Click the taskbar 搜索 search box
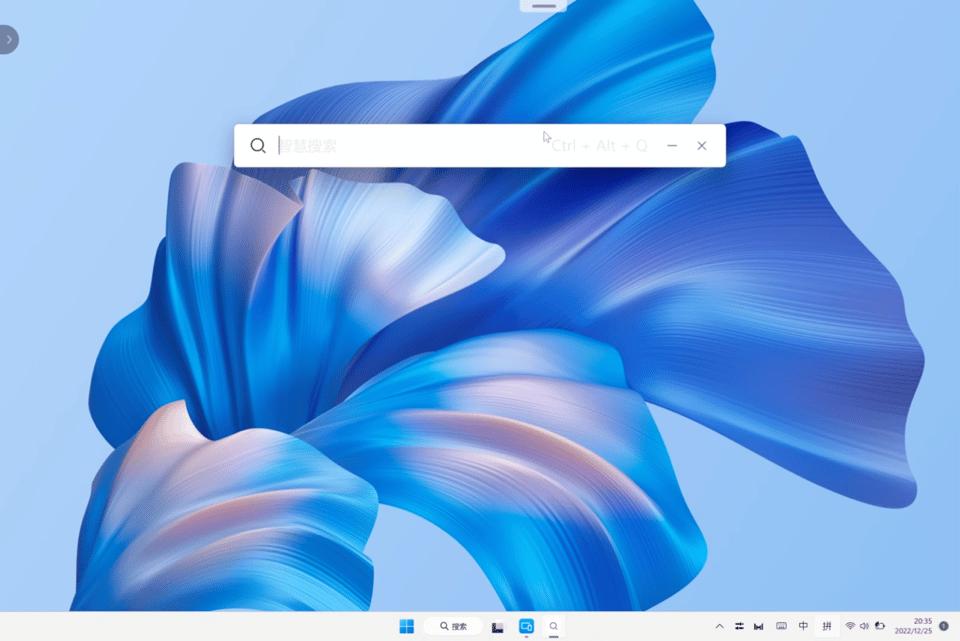Image resolution: width=960 pixels, height=641 pixels. [x=454, y=626]
